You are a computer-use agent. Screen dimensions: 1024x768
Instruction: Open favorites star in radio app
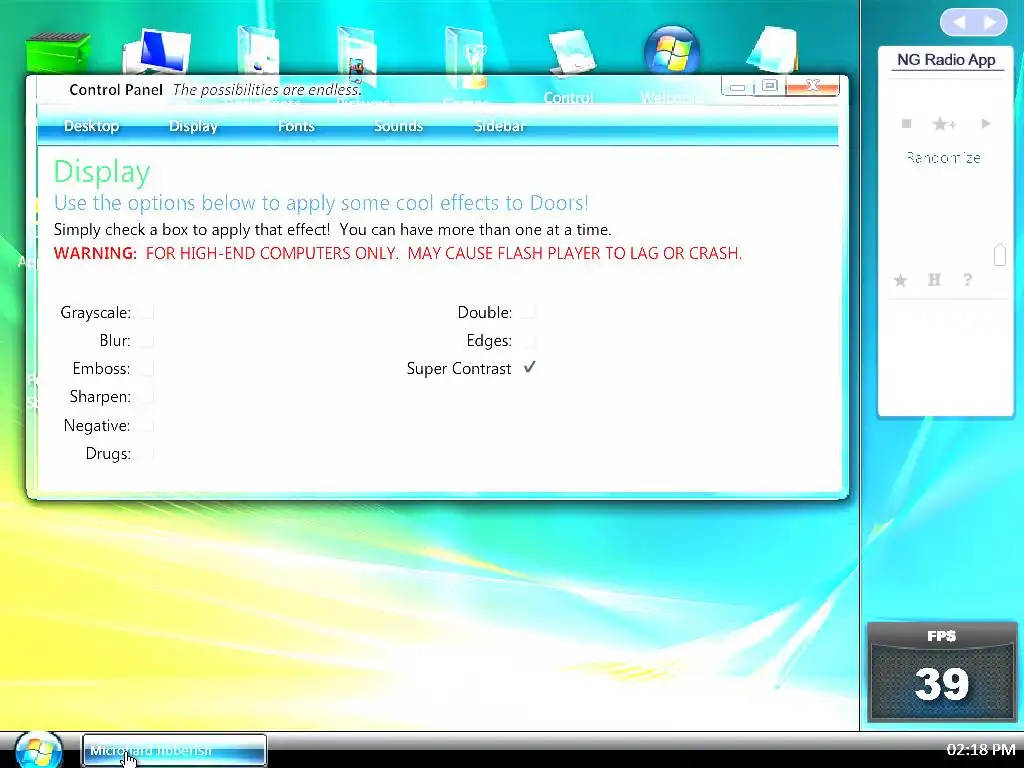point(901,280)
